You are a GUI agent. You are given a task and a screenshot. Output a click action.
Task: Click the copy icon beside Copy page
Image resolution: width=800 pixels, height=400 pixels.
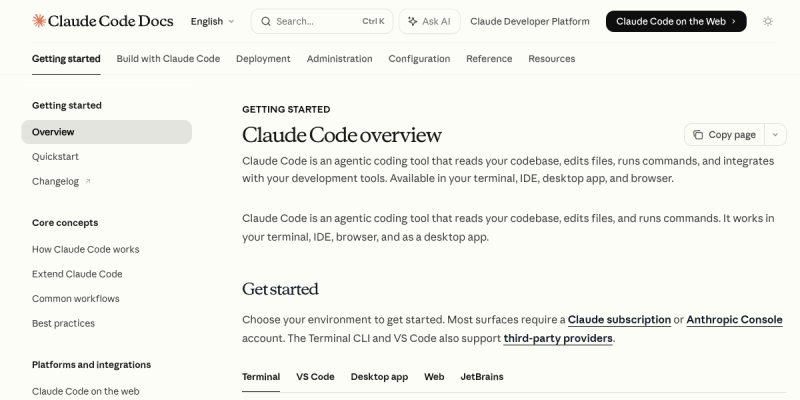pos(697,135)
